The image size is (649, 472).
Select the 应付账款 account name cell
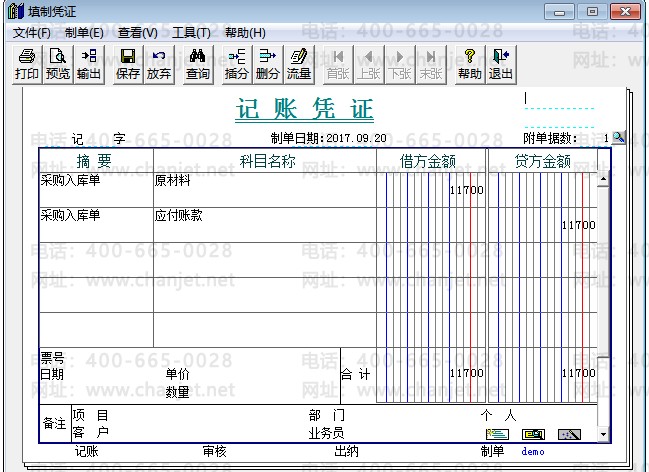coord(264,224)
